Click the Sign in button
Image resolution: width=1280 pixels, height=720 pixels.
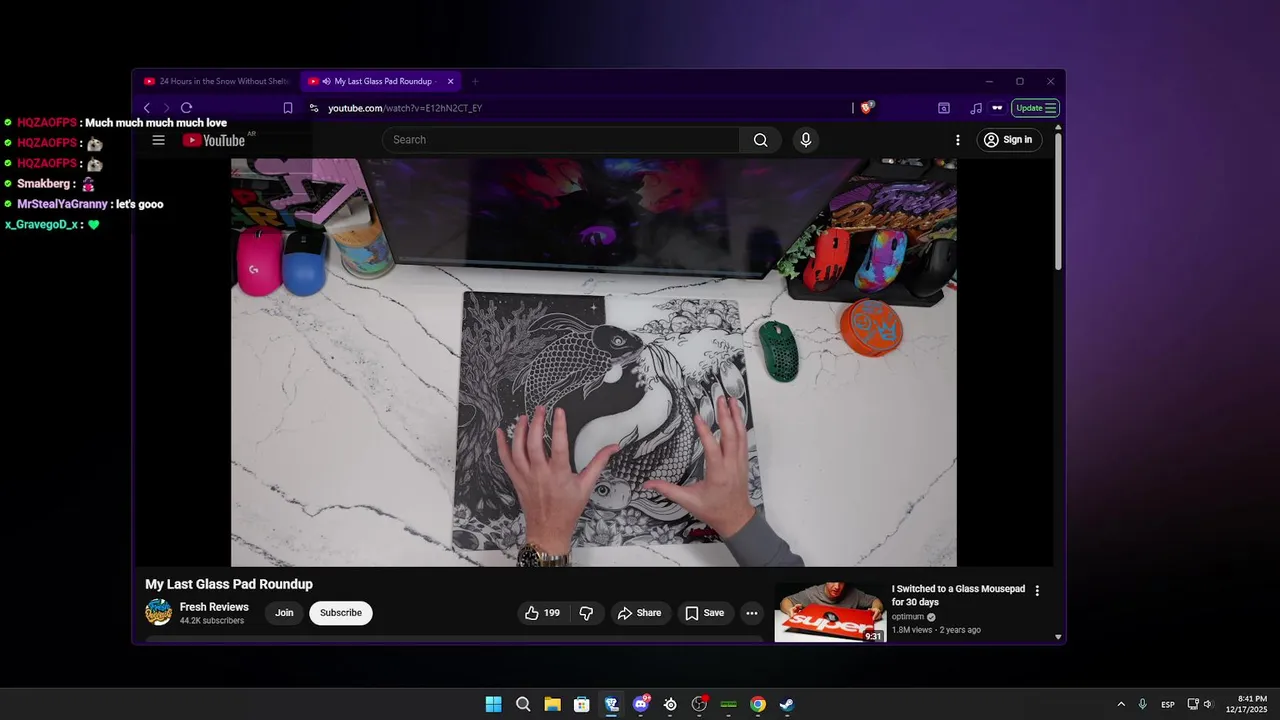point(1008,140)
